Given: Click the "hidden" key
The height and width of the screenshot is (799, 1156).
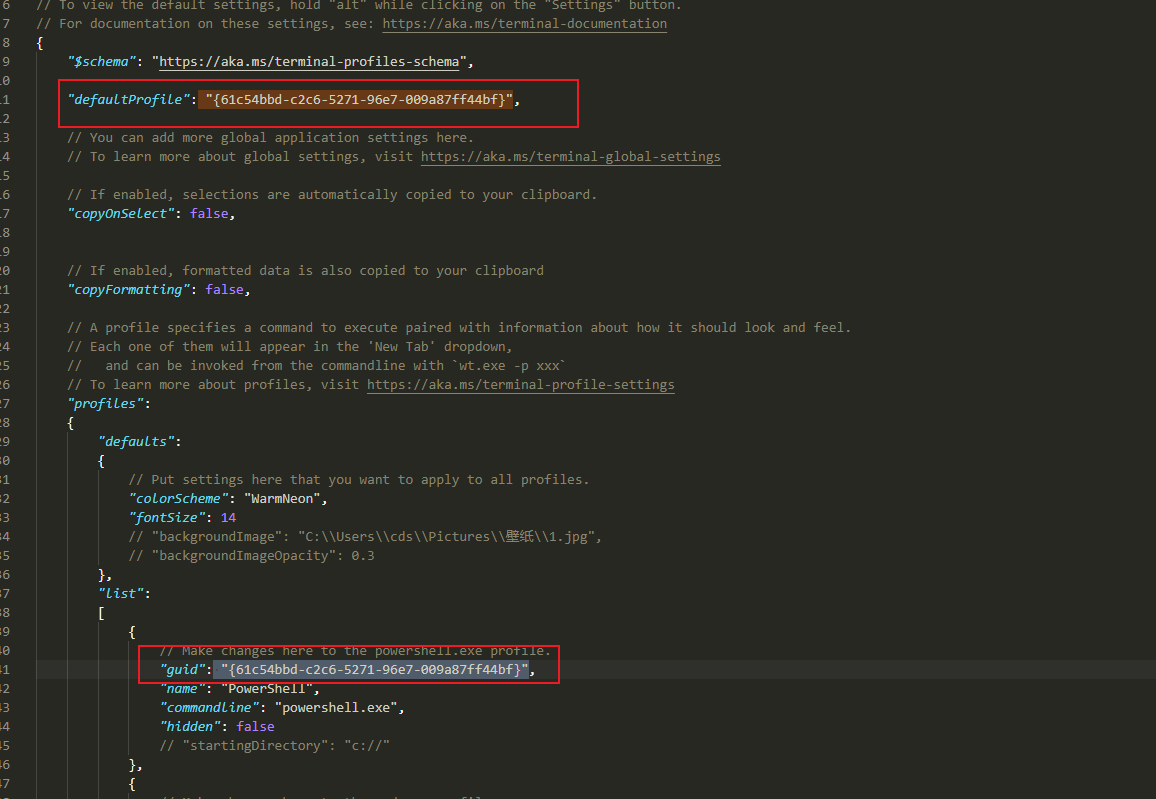Looking at the screenshot, I should [x=190, y=727].
